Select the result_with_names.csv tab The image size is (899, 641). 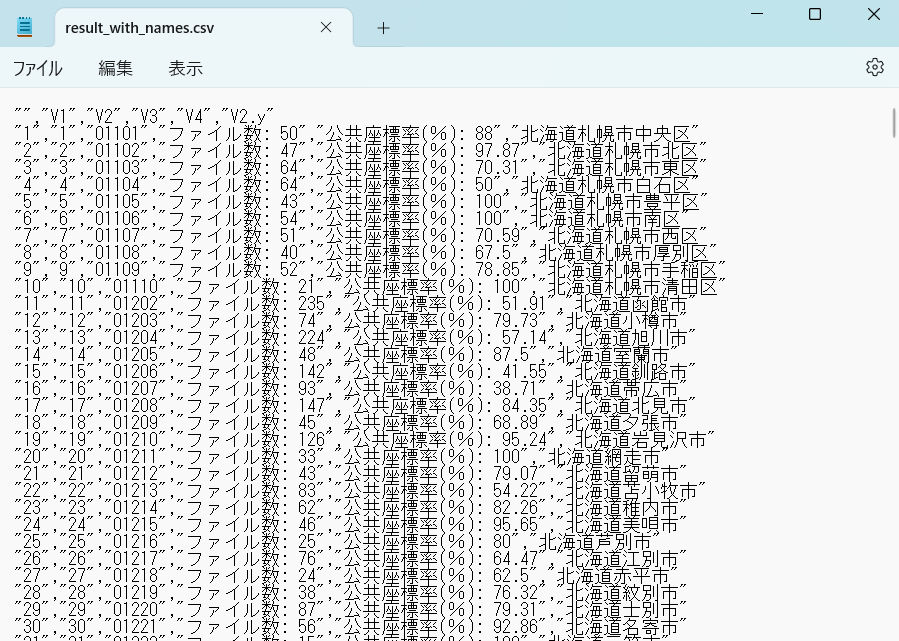coord(204,28)
